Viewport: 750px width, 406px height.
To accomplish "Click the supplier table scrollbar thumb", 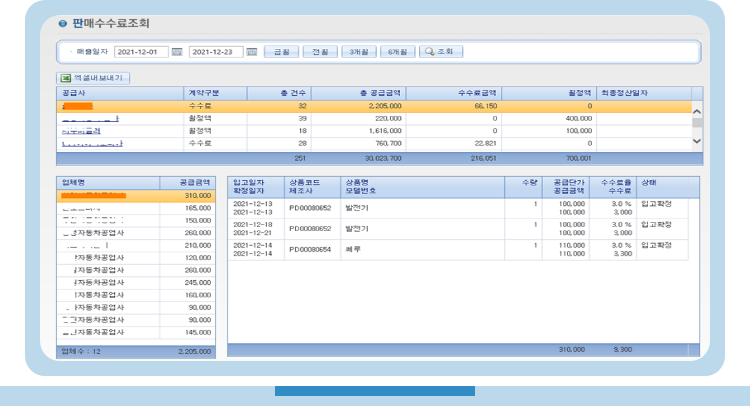I will pyautogui.click(x=697, y=122).
